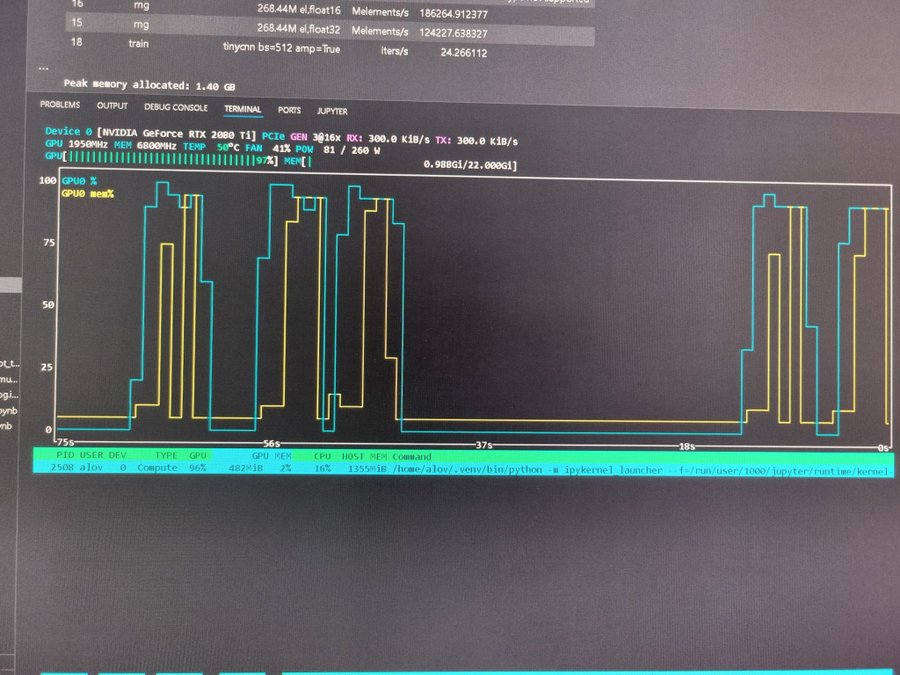This screenshot has height=675, width=900.
Task: Expand the truncated output ellipsis
Action: point(42,67)
